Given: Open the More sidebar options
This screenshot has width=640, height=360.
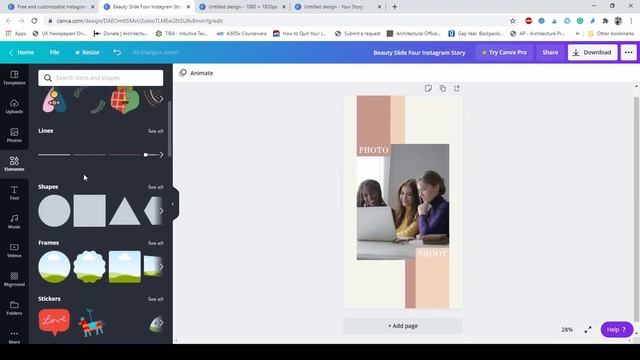Looking at the screenshot, I should [14, 337].
